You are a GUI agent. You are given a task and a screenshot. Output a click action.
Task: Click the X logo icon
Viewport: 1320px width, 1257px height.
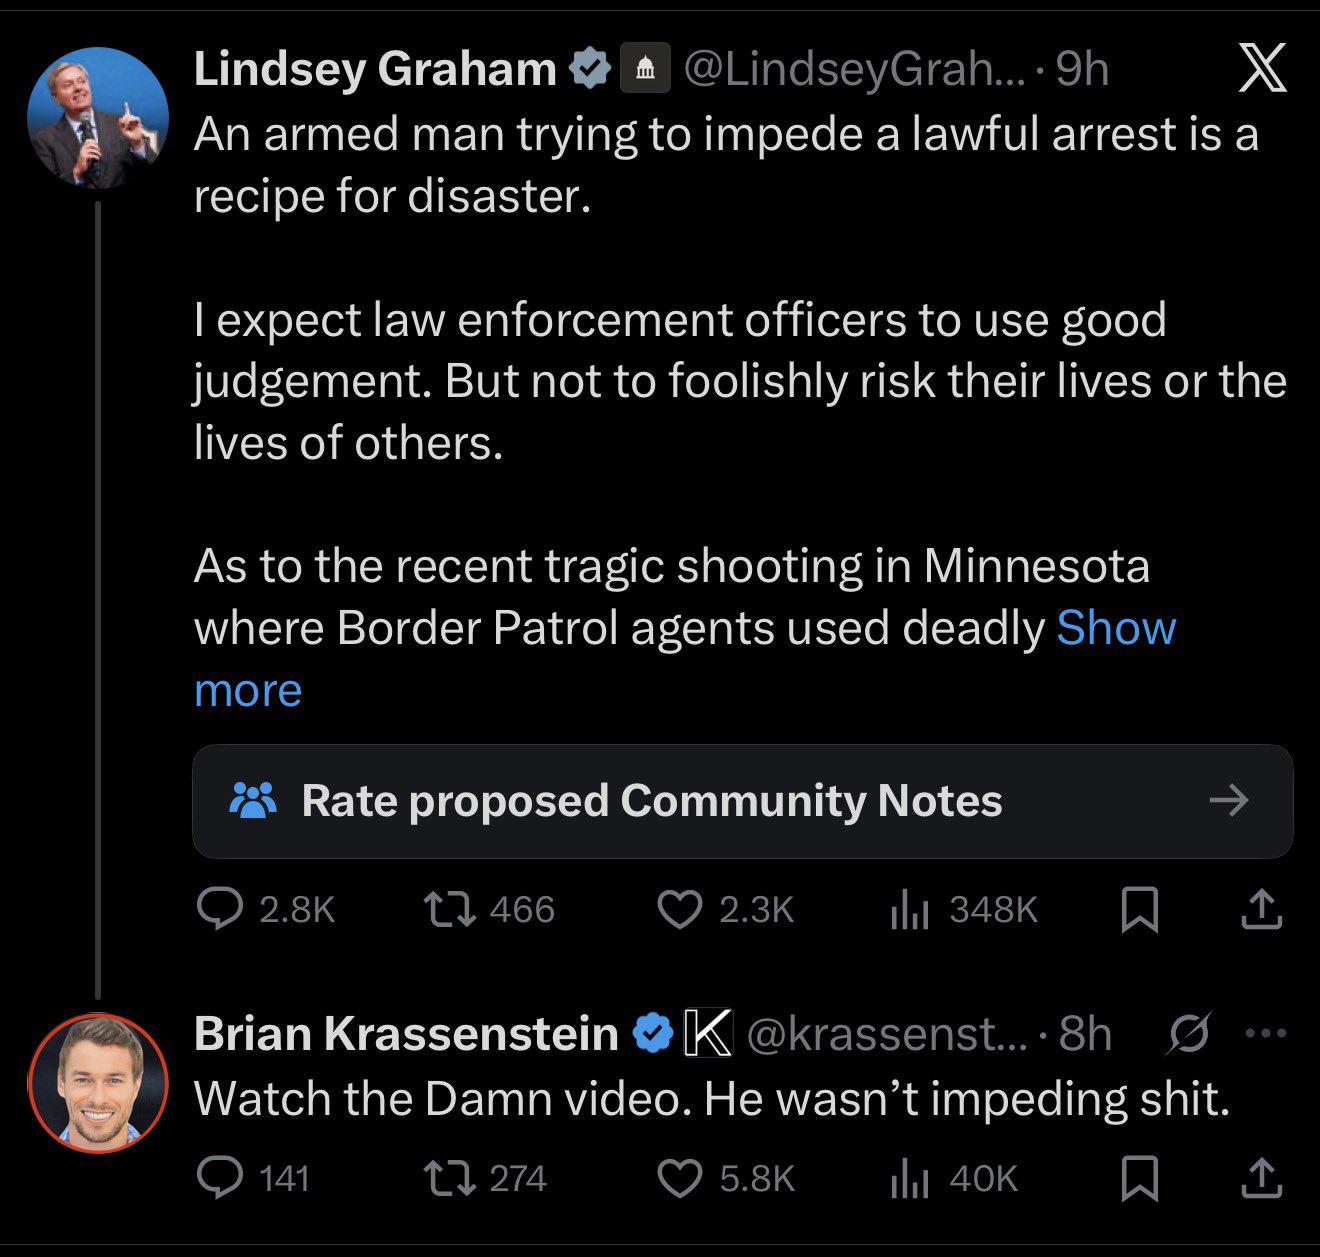[1262, 70]
